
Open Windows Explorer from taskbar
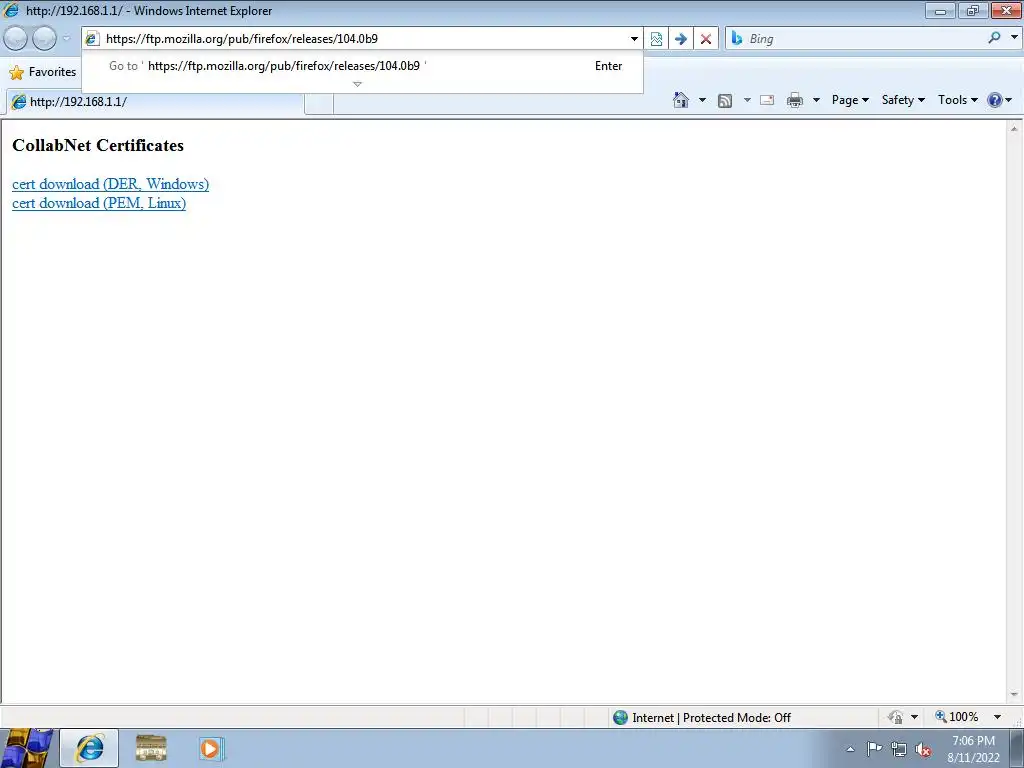[x=151, y=748]
